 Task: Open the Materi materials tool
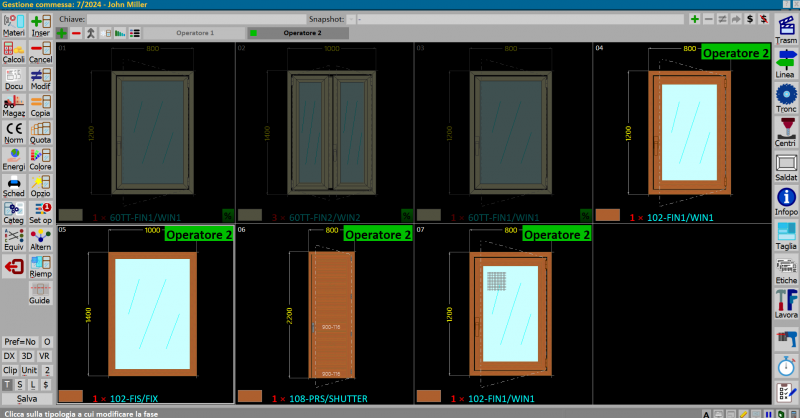click(x=14, y=26)
